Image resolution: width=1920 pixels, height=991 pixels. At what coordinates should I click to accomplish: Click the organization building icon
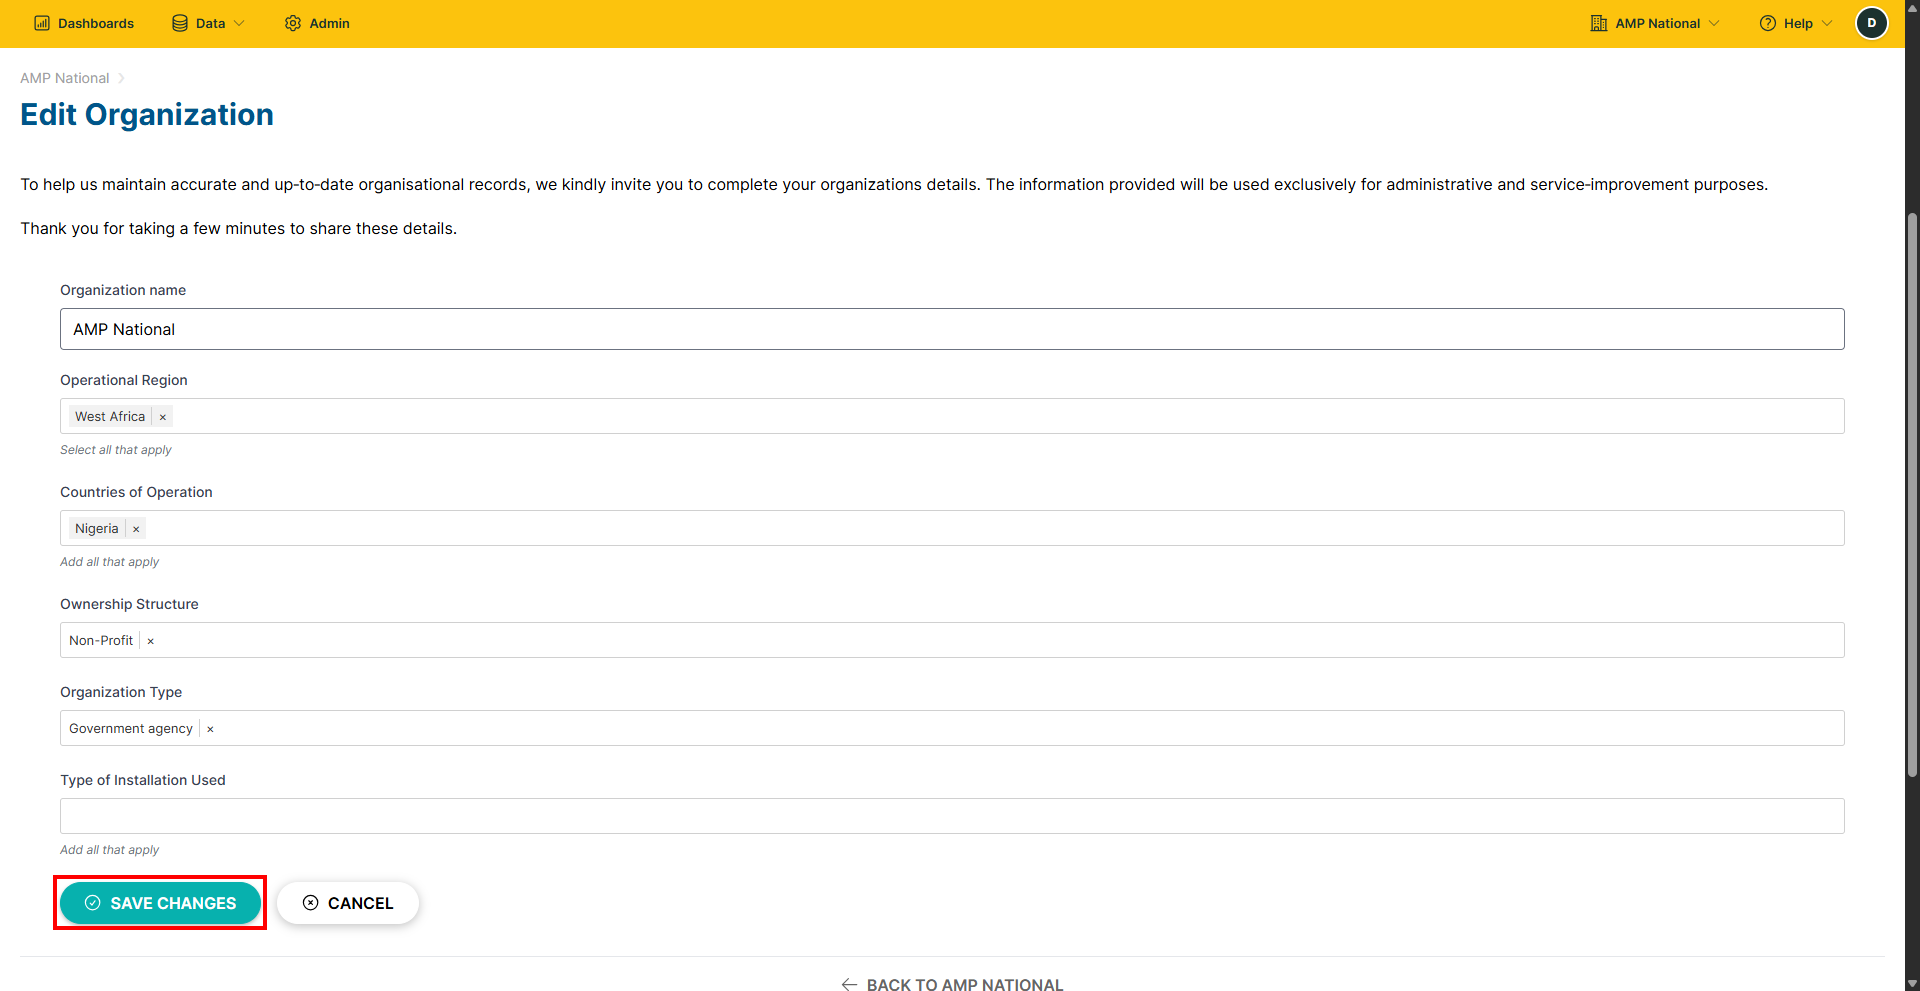click(x=1599, y=23)
